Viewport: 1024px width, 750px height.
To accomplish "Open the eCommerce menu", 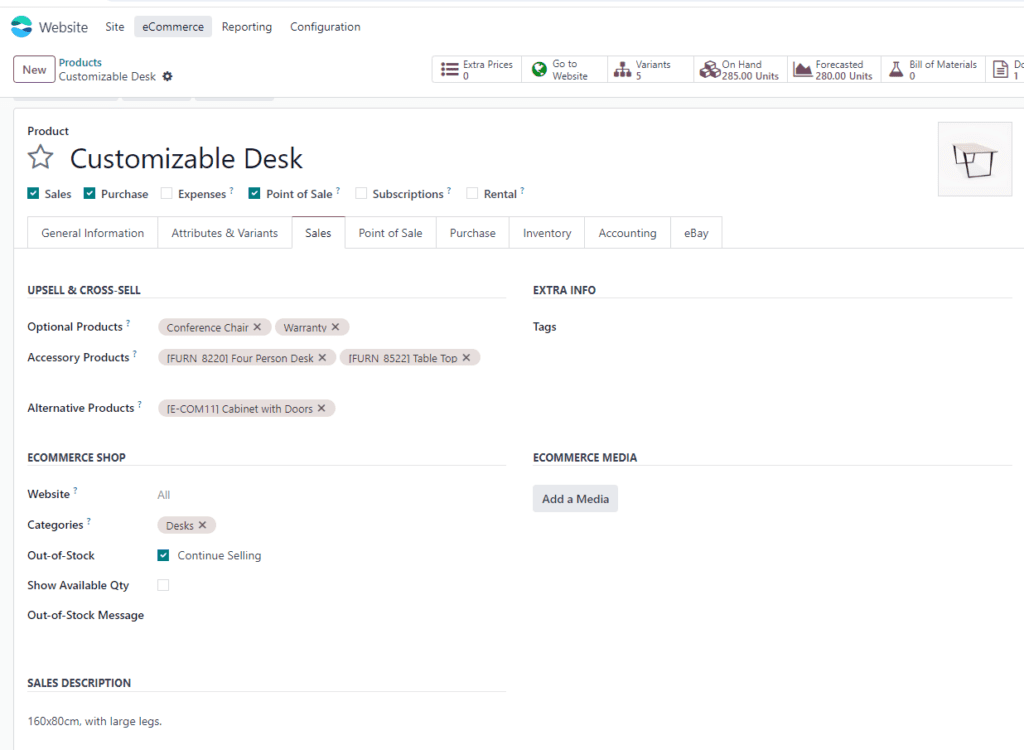I will pyautogui.click(x=173, y=27).
